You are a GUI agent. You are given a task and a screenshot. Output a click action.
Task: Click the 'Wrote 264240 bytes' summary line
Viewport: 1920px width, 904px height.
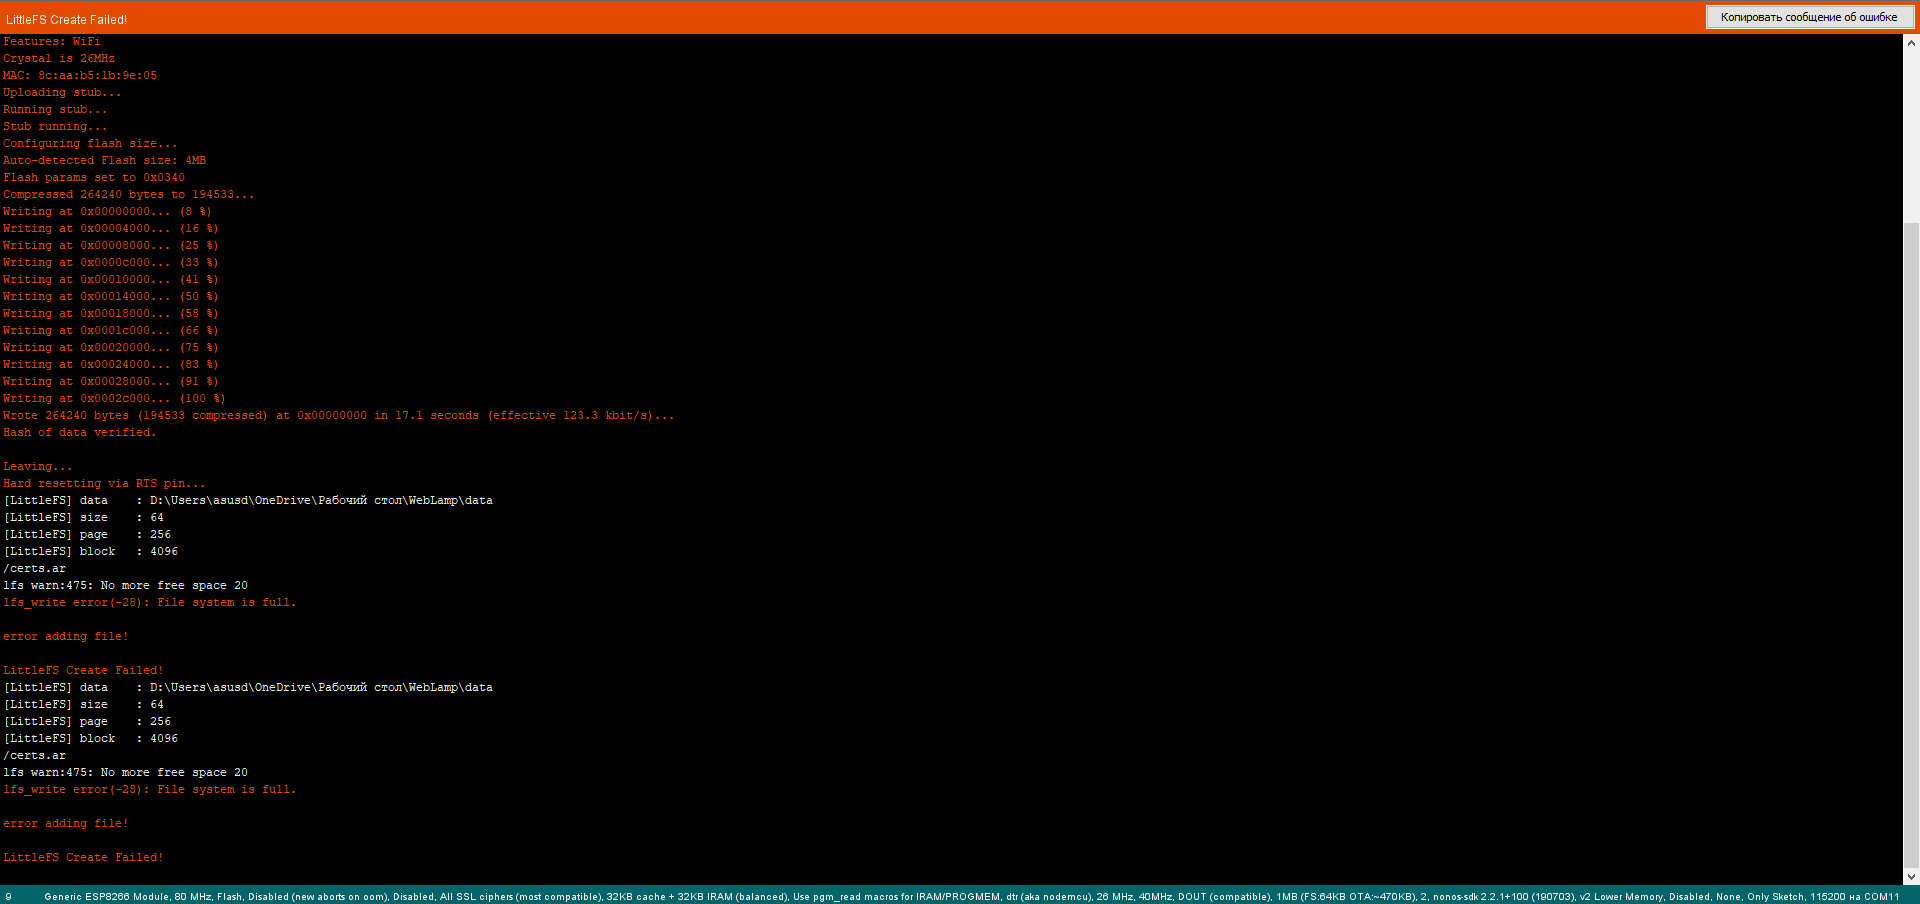[338, 415]
